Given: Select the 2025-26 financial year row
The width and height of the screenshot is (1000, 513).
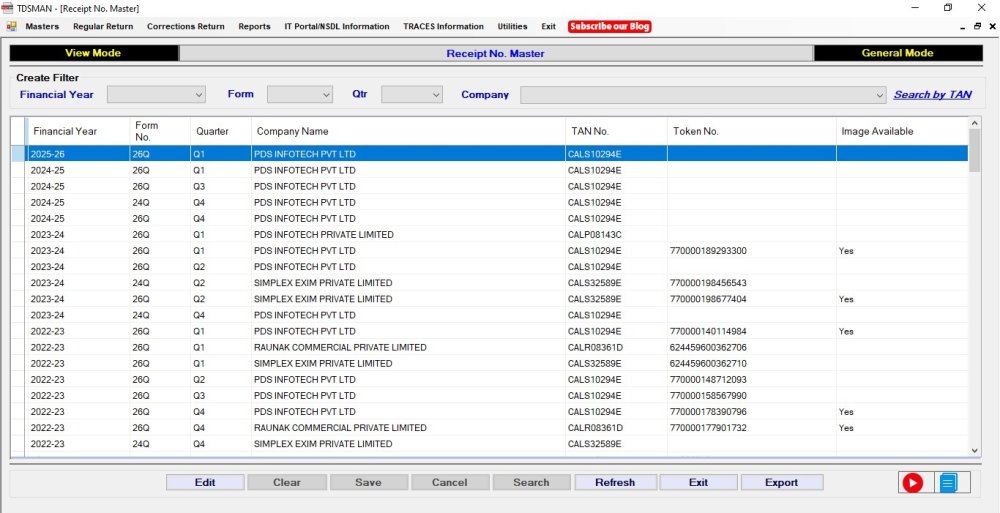Looking at the screenshot, I should point(490,154).
